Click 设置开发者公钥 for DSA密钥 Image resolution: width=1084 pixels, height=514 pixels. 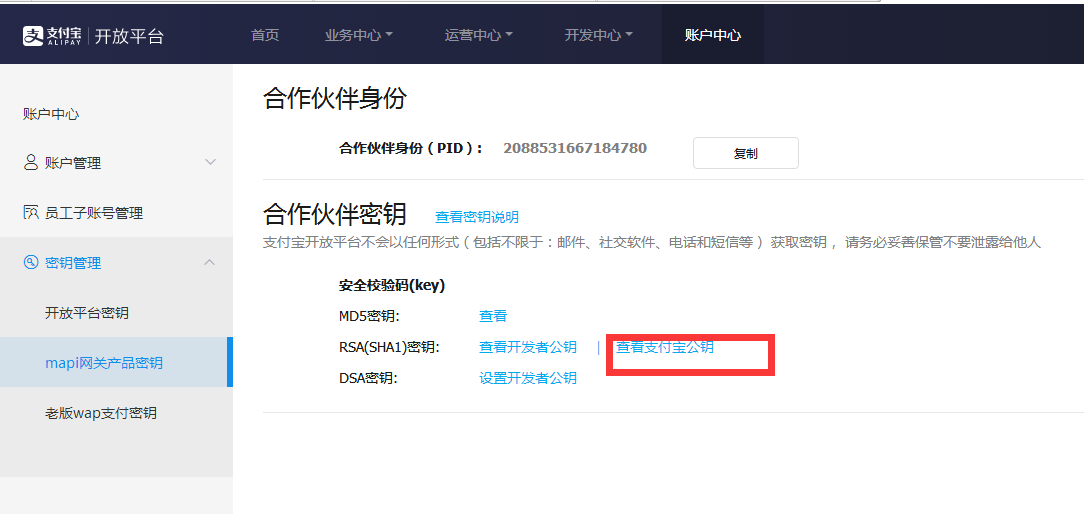527,378
